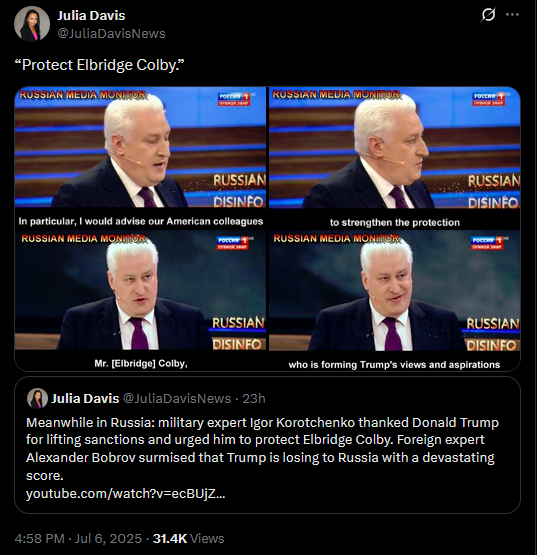This screenshot has width=537, height=555.
Task: Open the bottom-left image "Mr. [Elbridge] Colby"
Action: tap(140, 301)
